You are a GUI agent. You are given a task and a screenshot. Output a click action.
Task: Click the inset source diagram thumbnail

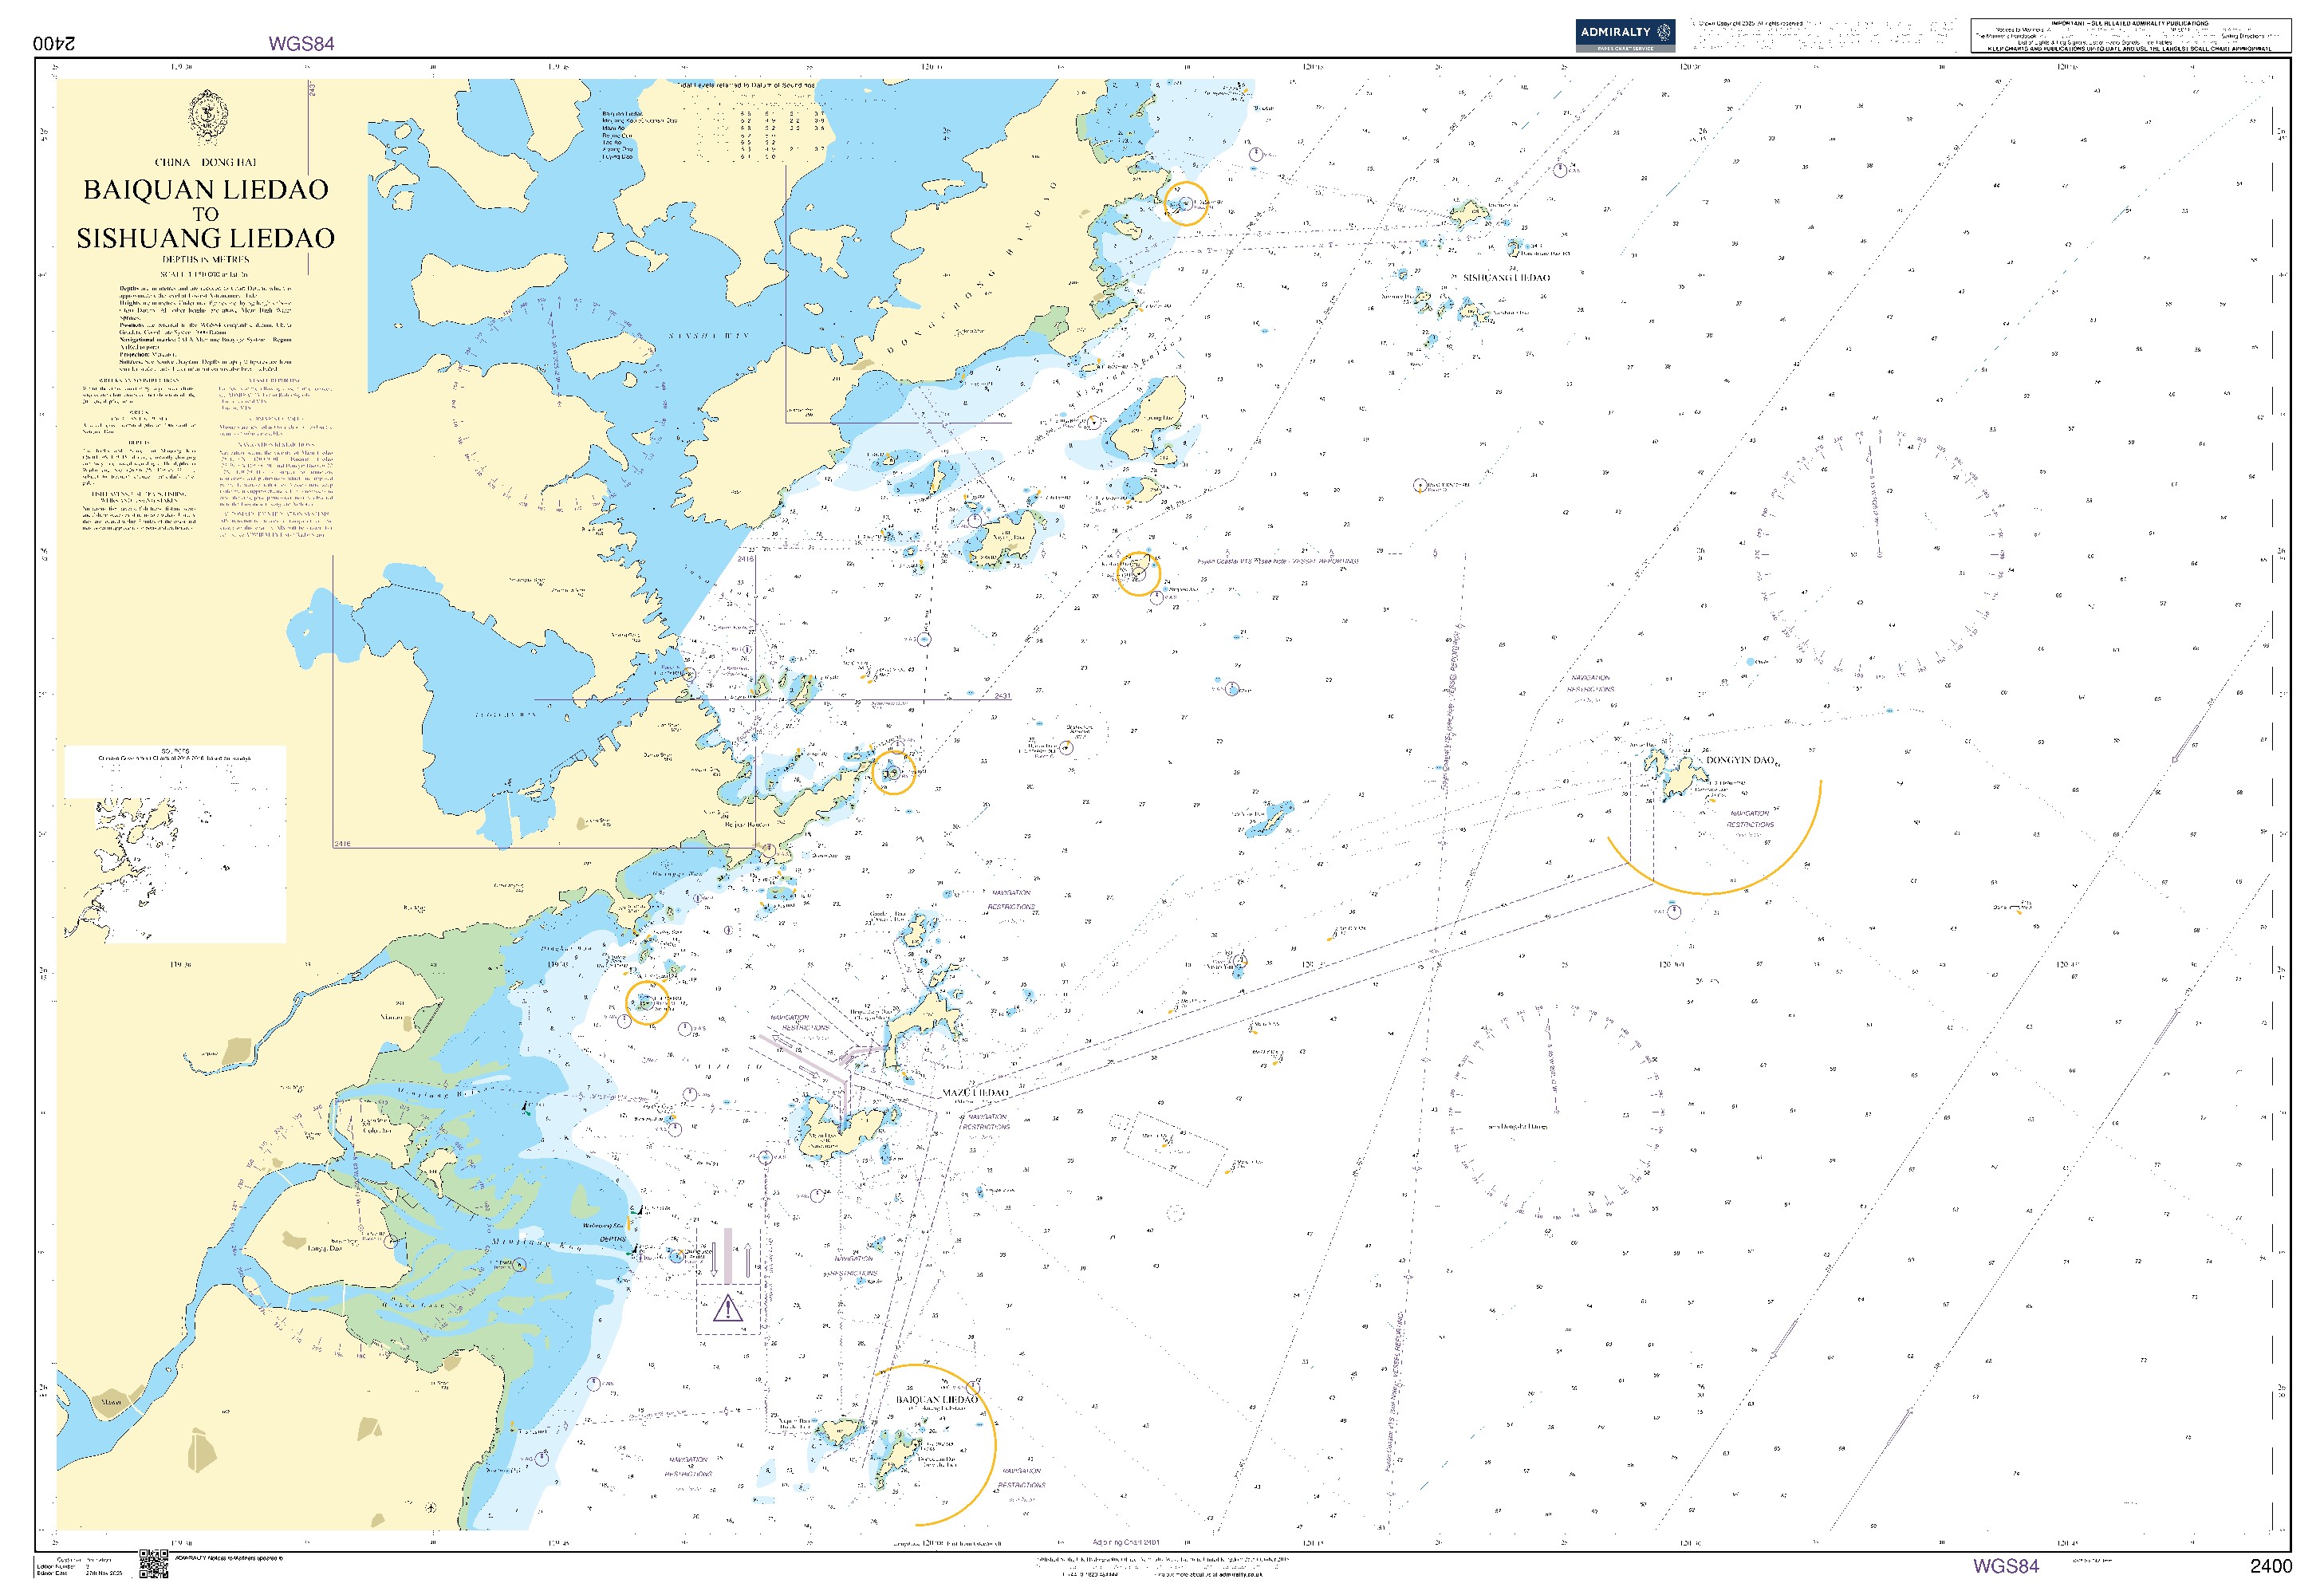[x=175, y=845]
